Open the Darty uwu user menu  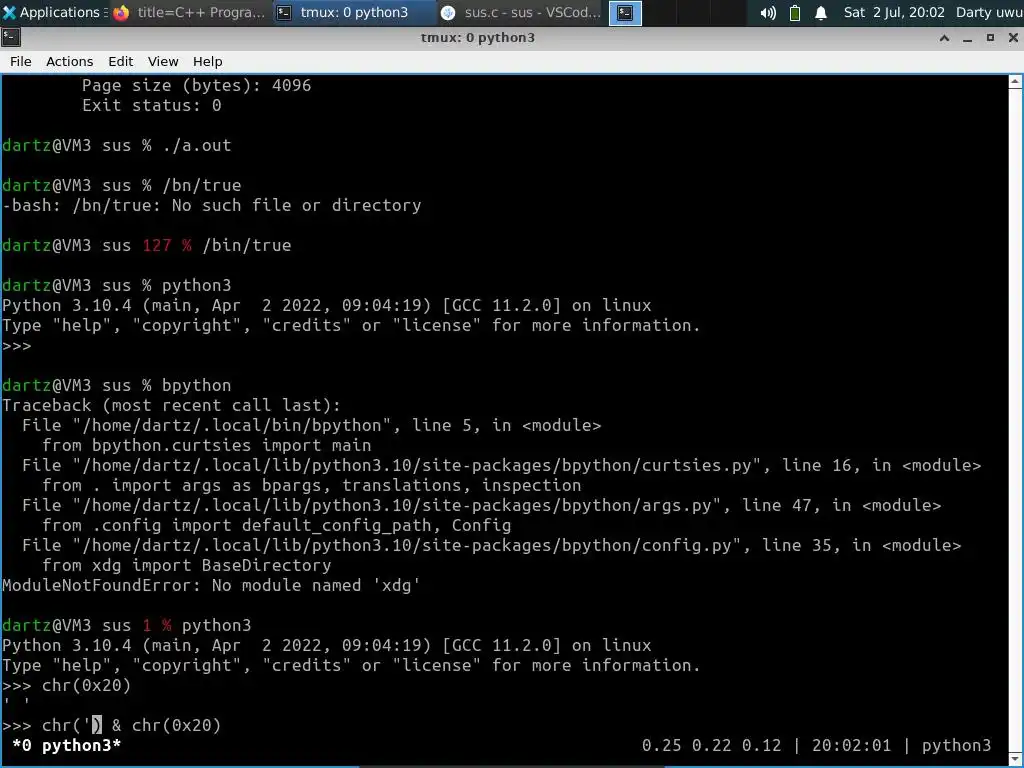point(989,12)
